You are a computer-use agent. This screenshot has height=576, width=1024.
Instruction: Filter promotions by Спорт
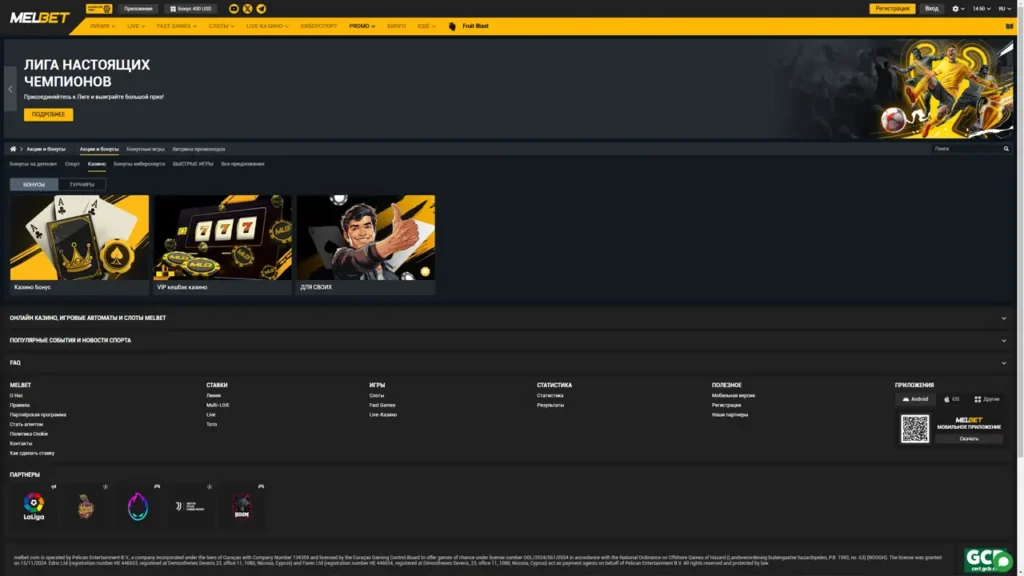pyautogui.click(x=72, y=164)
